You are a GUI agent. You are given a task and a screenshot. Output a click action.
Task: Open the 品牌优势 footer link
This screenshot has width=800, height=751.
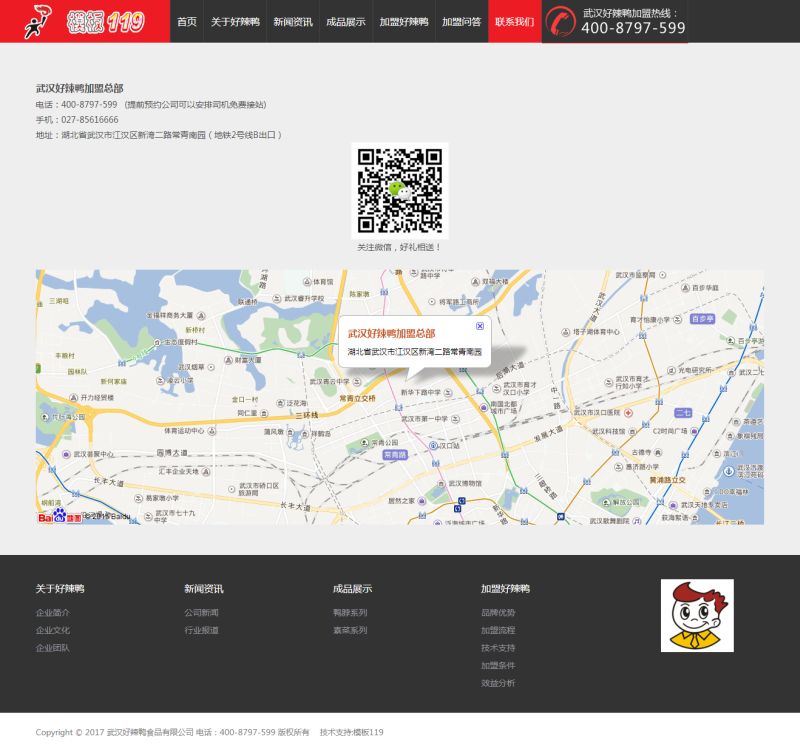coord(498,612)
